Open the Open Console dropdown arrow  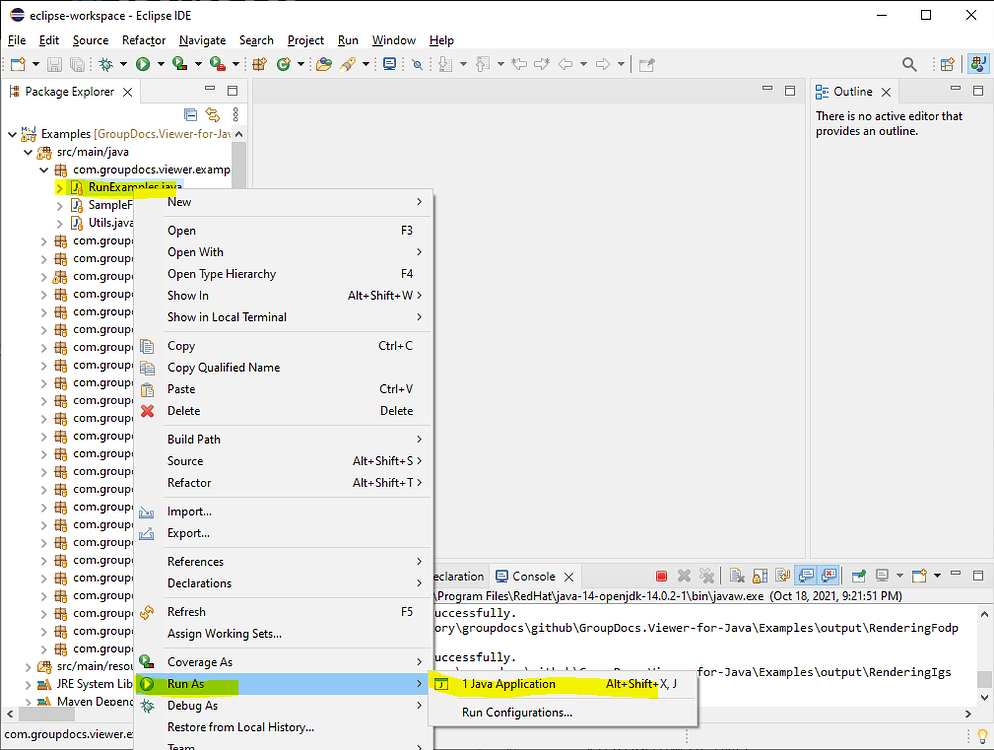(937, 576)
